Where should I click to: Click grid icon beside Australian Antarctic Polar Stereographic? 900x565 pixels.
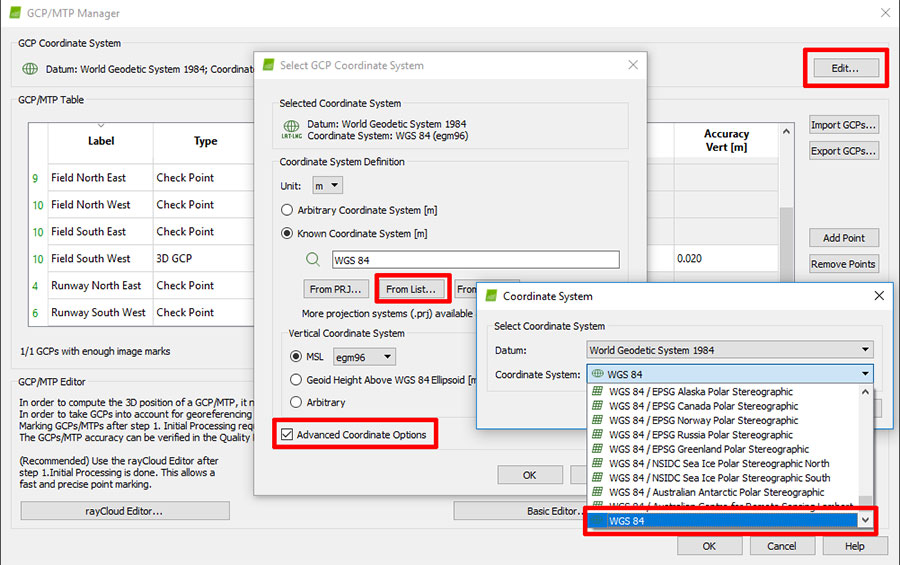(598, 492)
